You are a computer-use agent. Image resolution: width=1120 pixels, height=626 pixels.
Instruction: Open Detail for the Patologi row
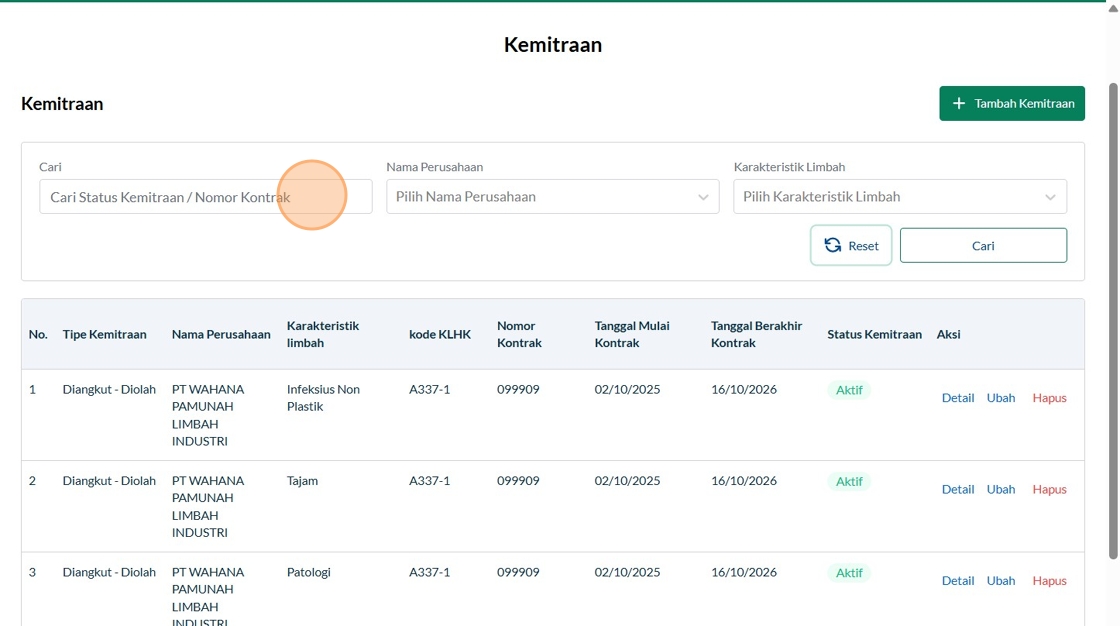957,581
